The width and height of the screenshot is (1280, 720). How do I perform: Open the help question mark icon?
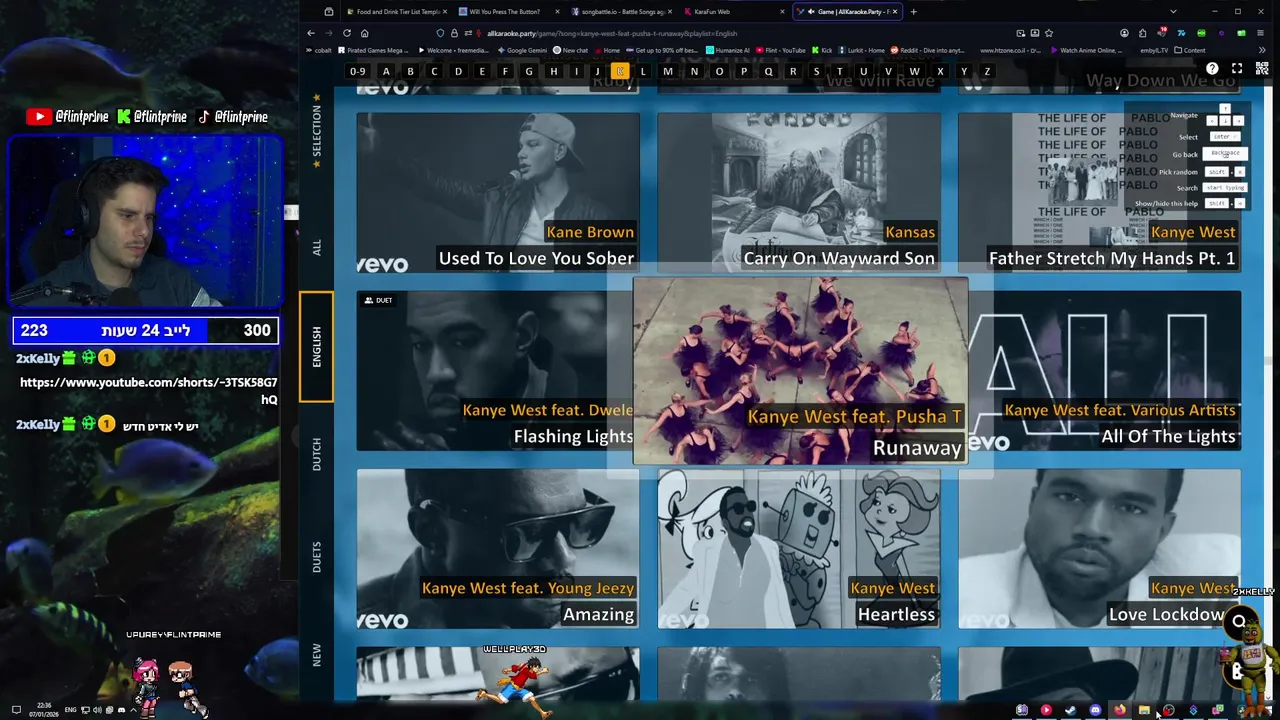pos(1212,69)
